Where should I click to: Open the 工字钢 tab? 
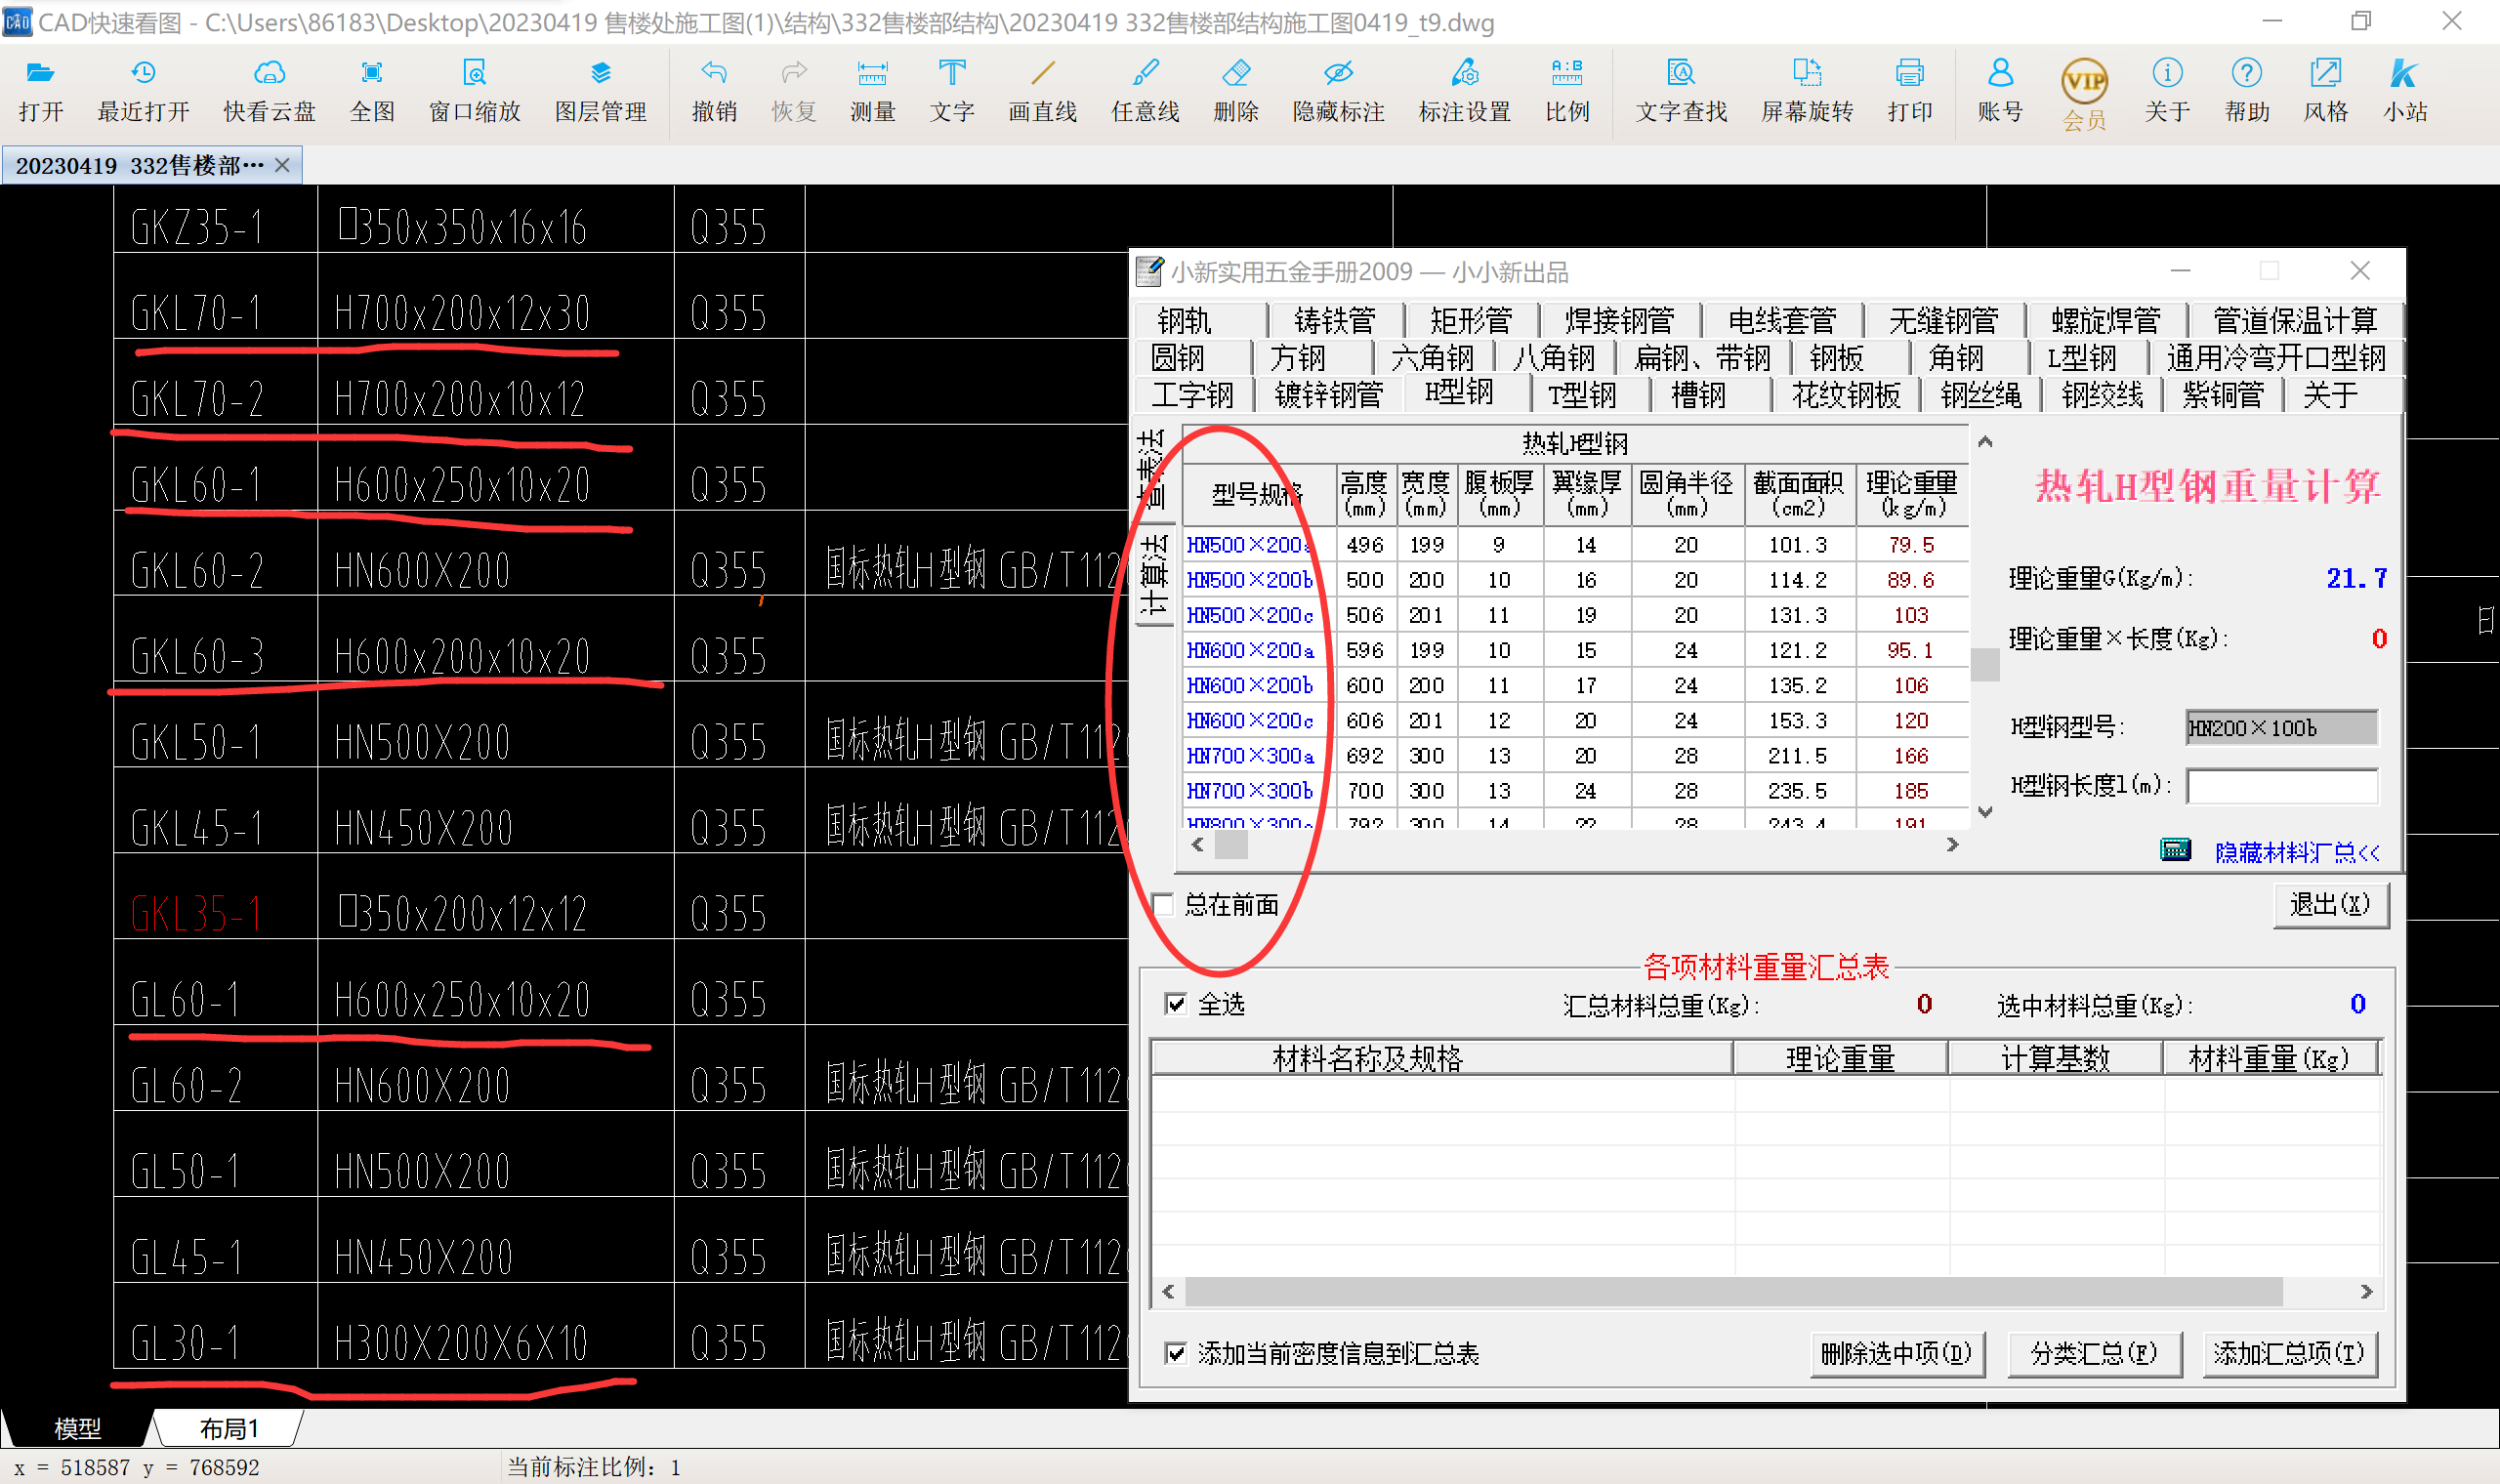[x=1192, y=395]
